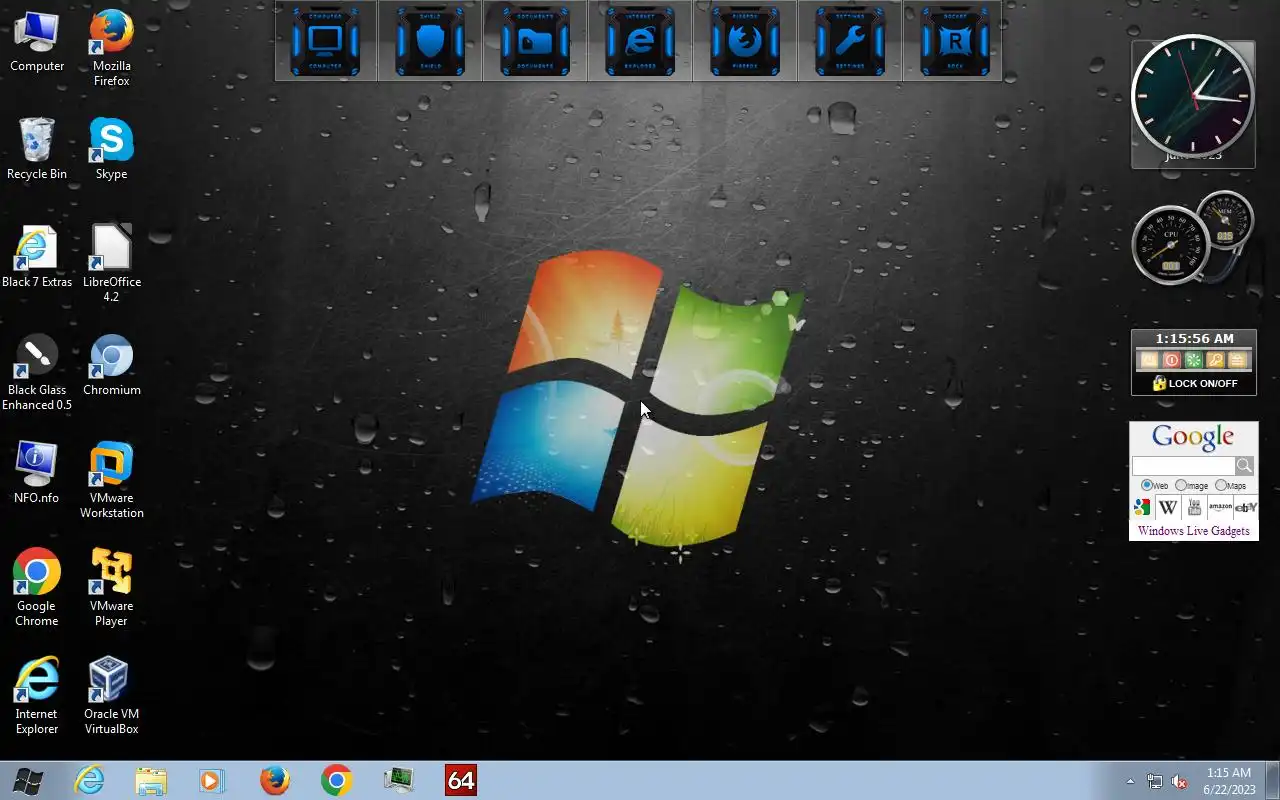Click the network tray icon

click(1155, 781)
